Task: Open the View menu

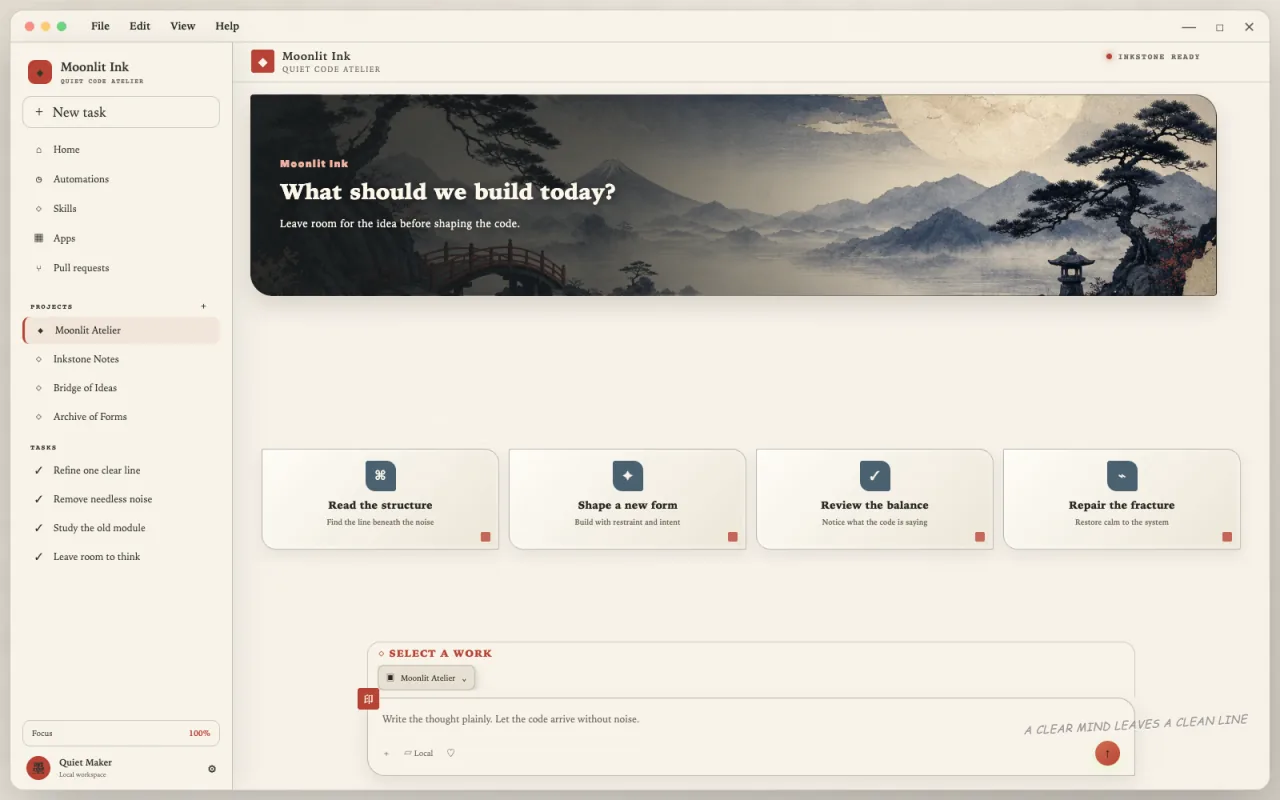Action: (182, 26)
